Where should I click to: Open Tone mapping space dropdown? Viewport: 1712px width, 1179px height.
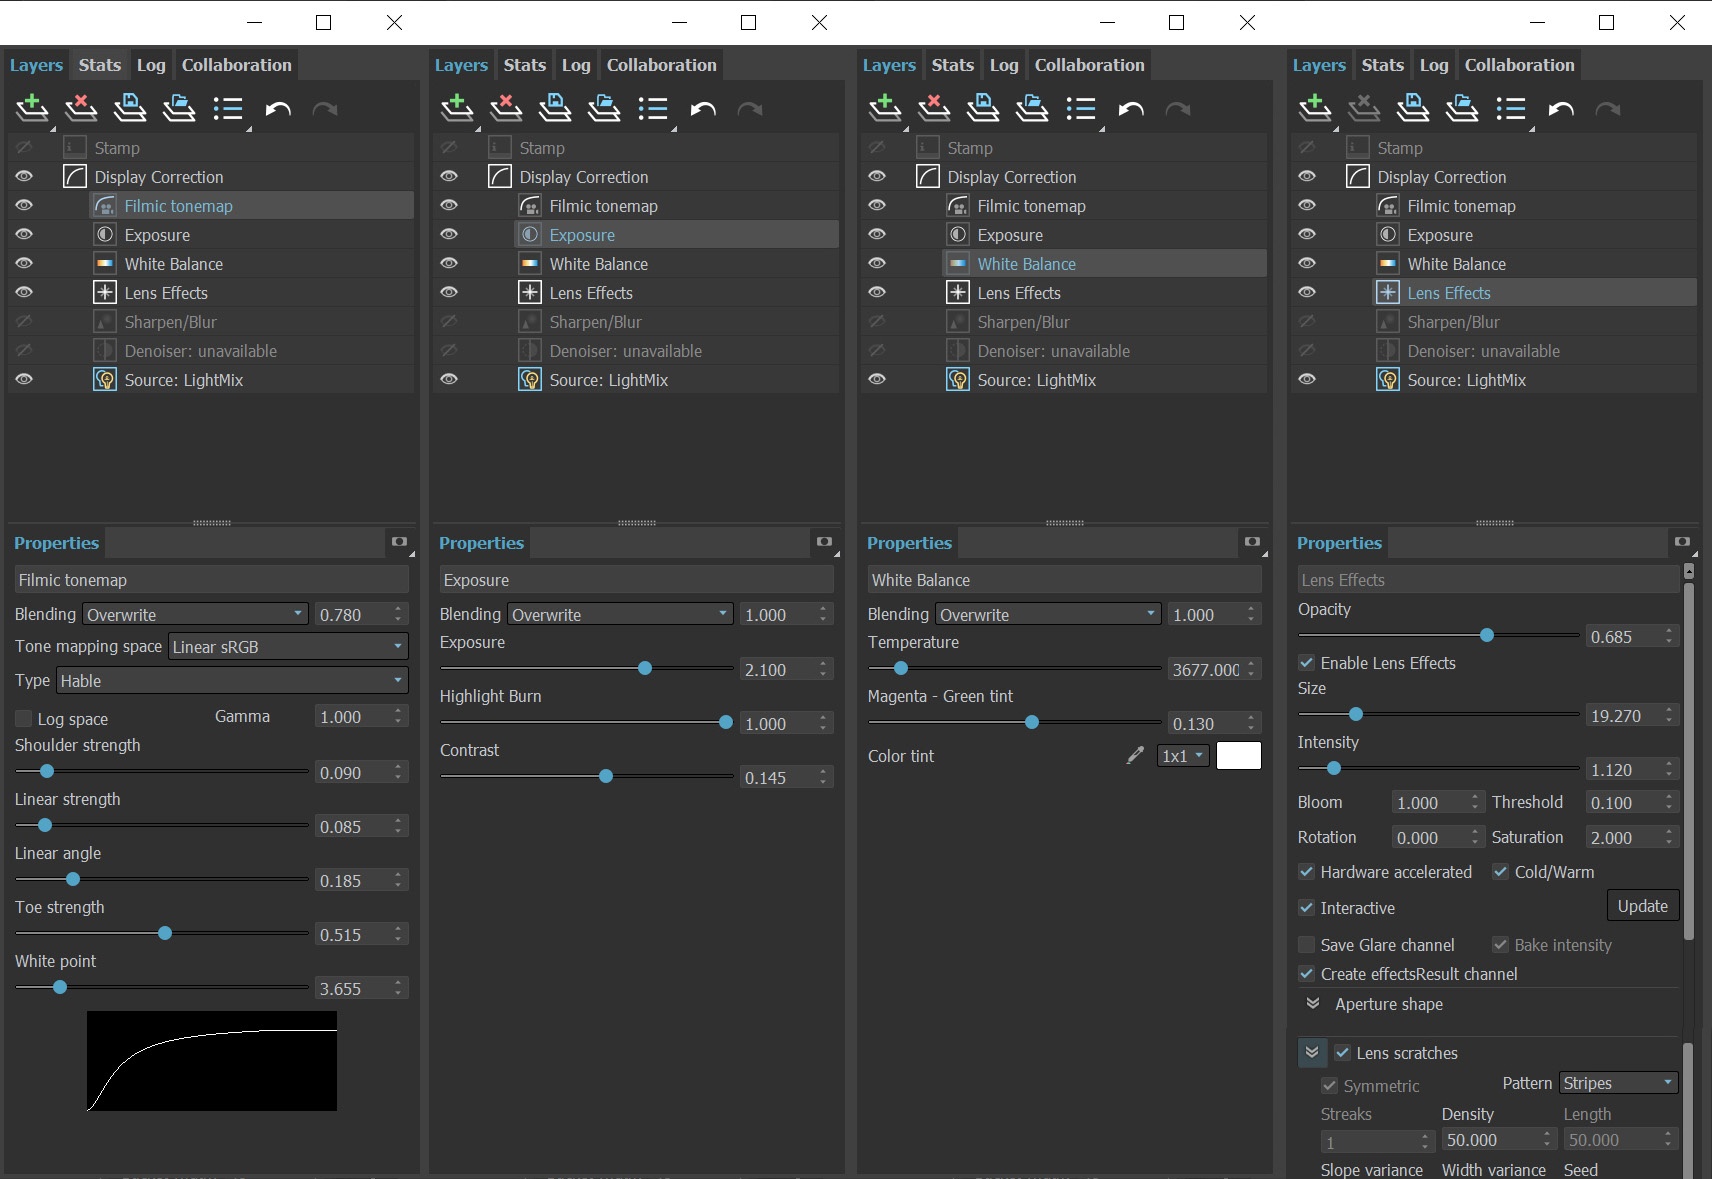288,646
